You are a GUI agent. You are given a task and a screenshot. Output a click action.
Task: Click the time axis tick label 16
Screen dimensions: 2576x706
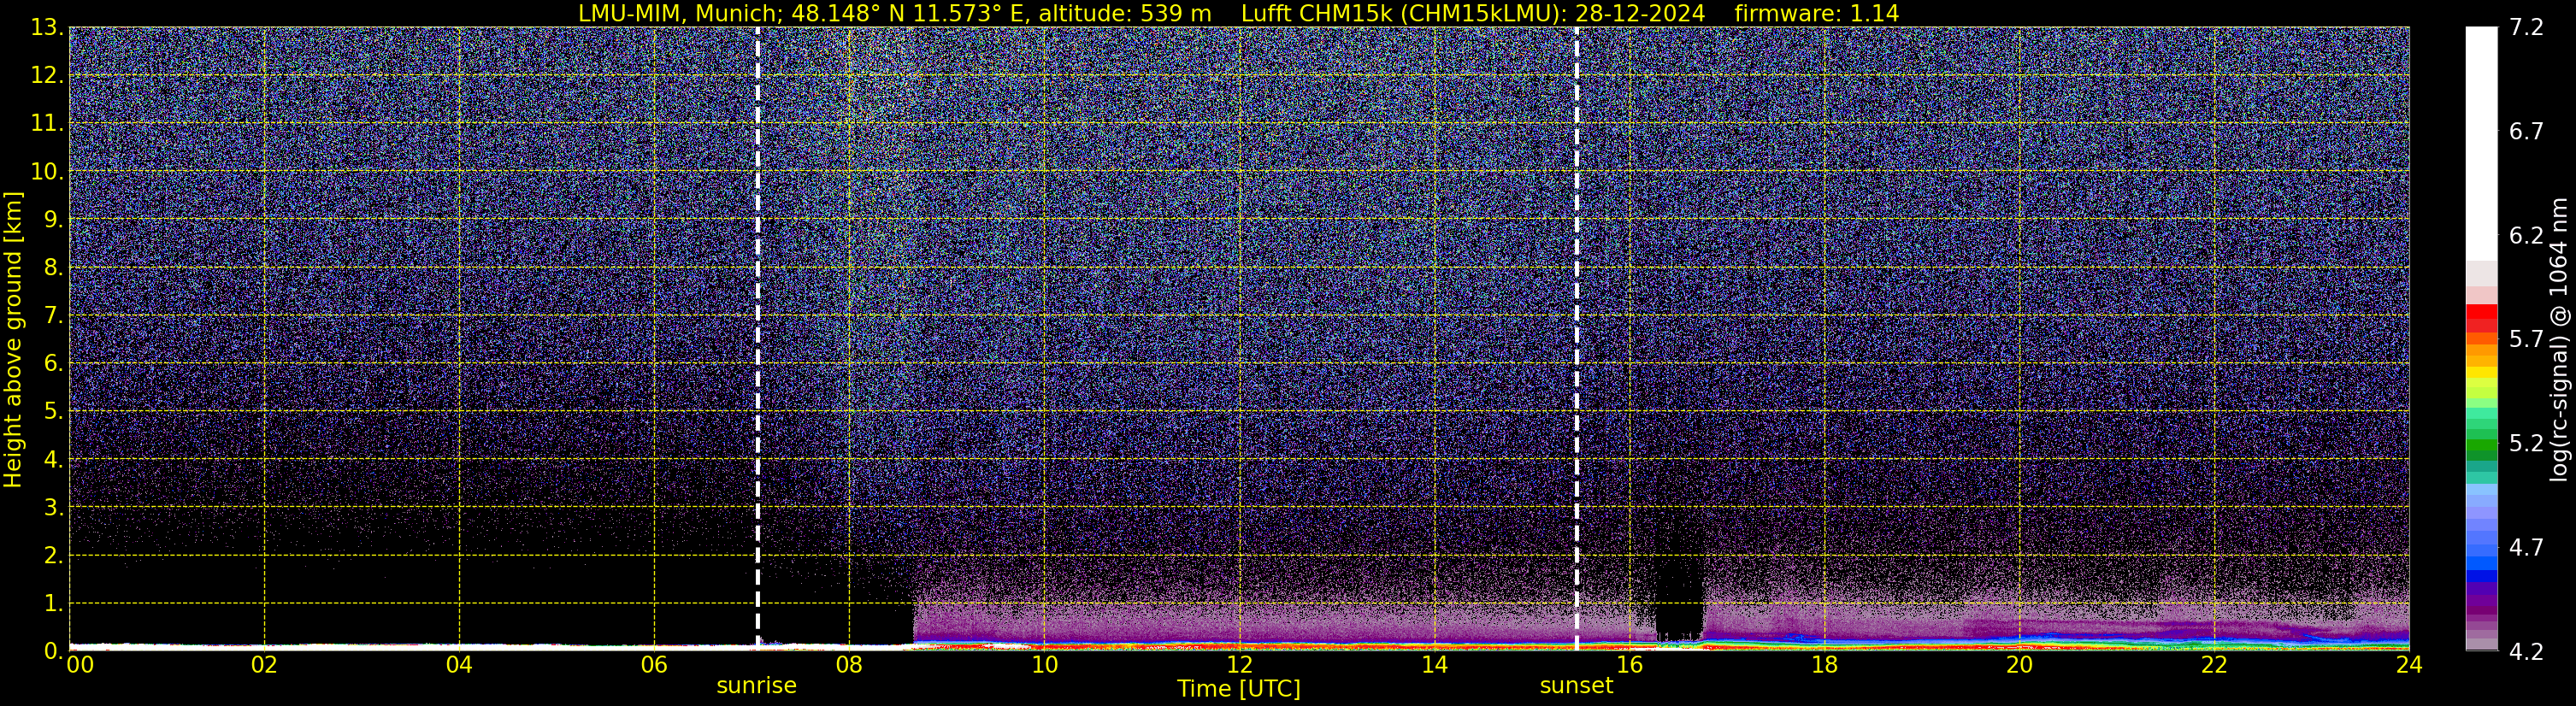1629,665
